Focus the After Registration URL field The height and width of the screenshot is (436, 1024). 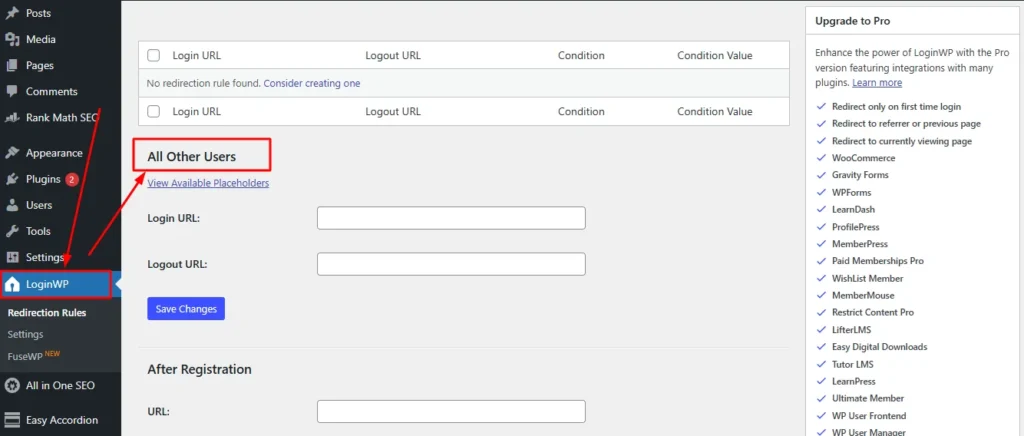[x=451, y=411]
